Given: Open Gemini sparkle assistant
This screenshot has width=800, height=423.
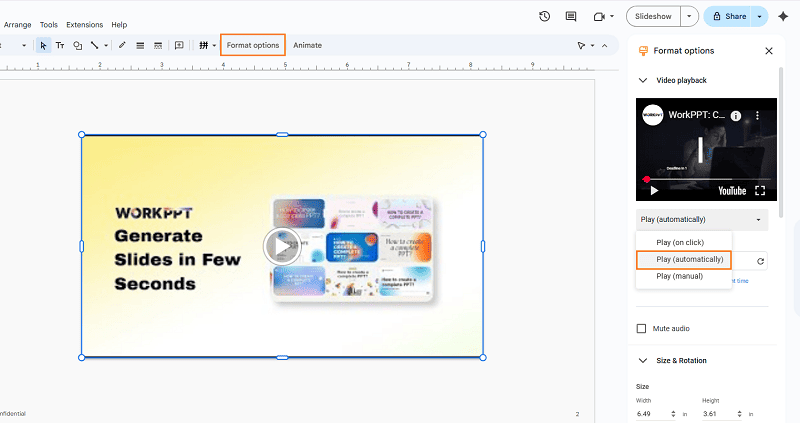Looking at the screenshot, I should (x=783, y=16).
